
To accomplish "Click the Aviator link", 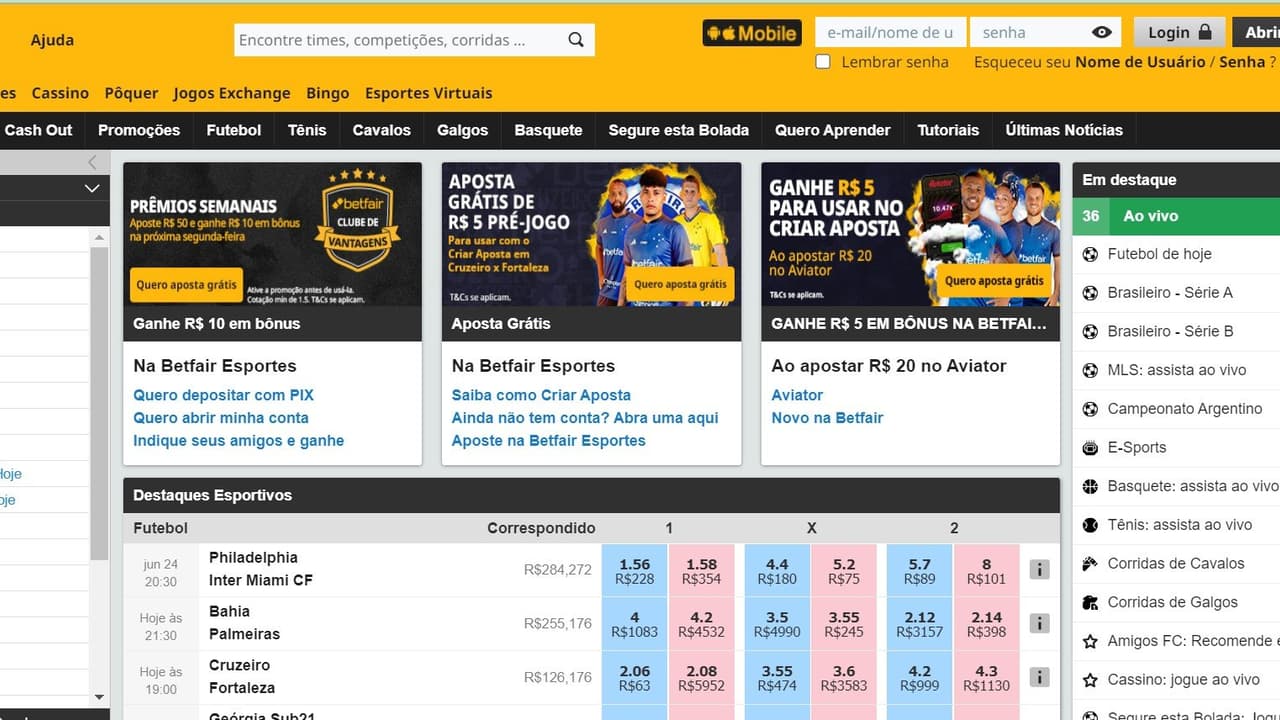I will point(797,395).
